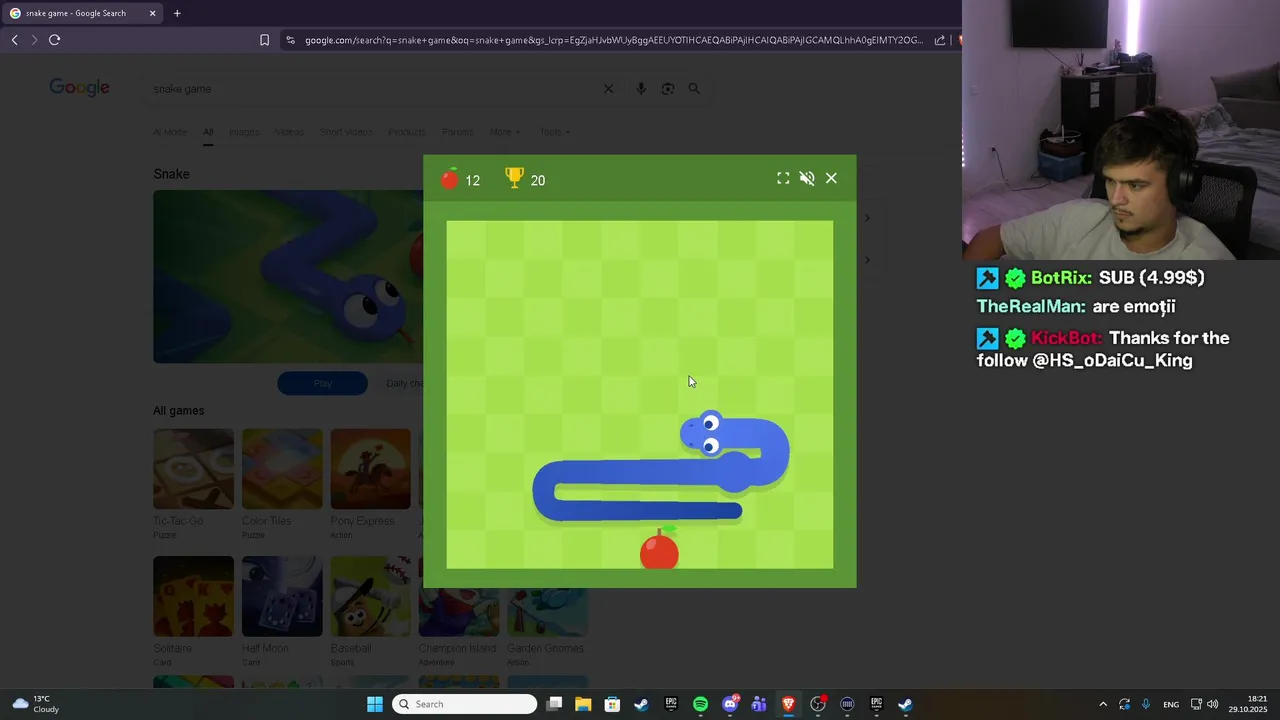This screenshot has width=1280, height=720.
Task: Start voice search with microphone
Action: tap(641, 89)
